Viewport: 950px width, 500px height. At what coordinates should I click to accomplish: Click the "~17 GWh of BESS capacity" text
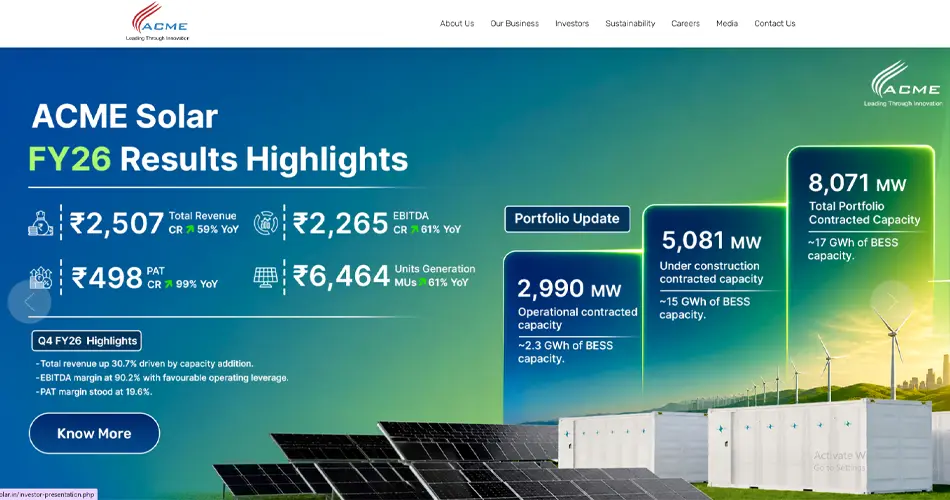click(853, 249)
